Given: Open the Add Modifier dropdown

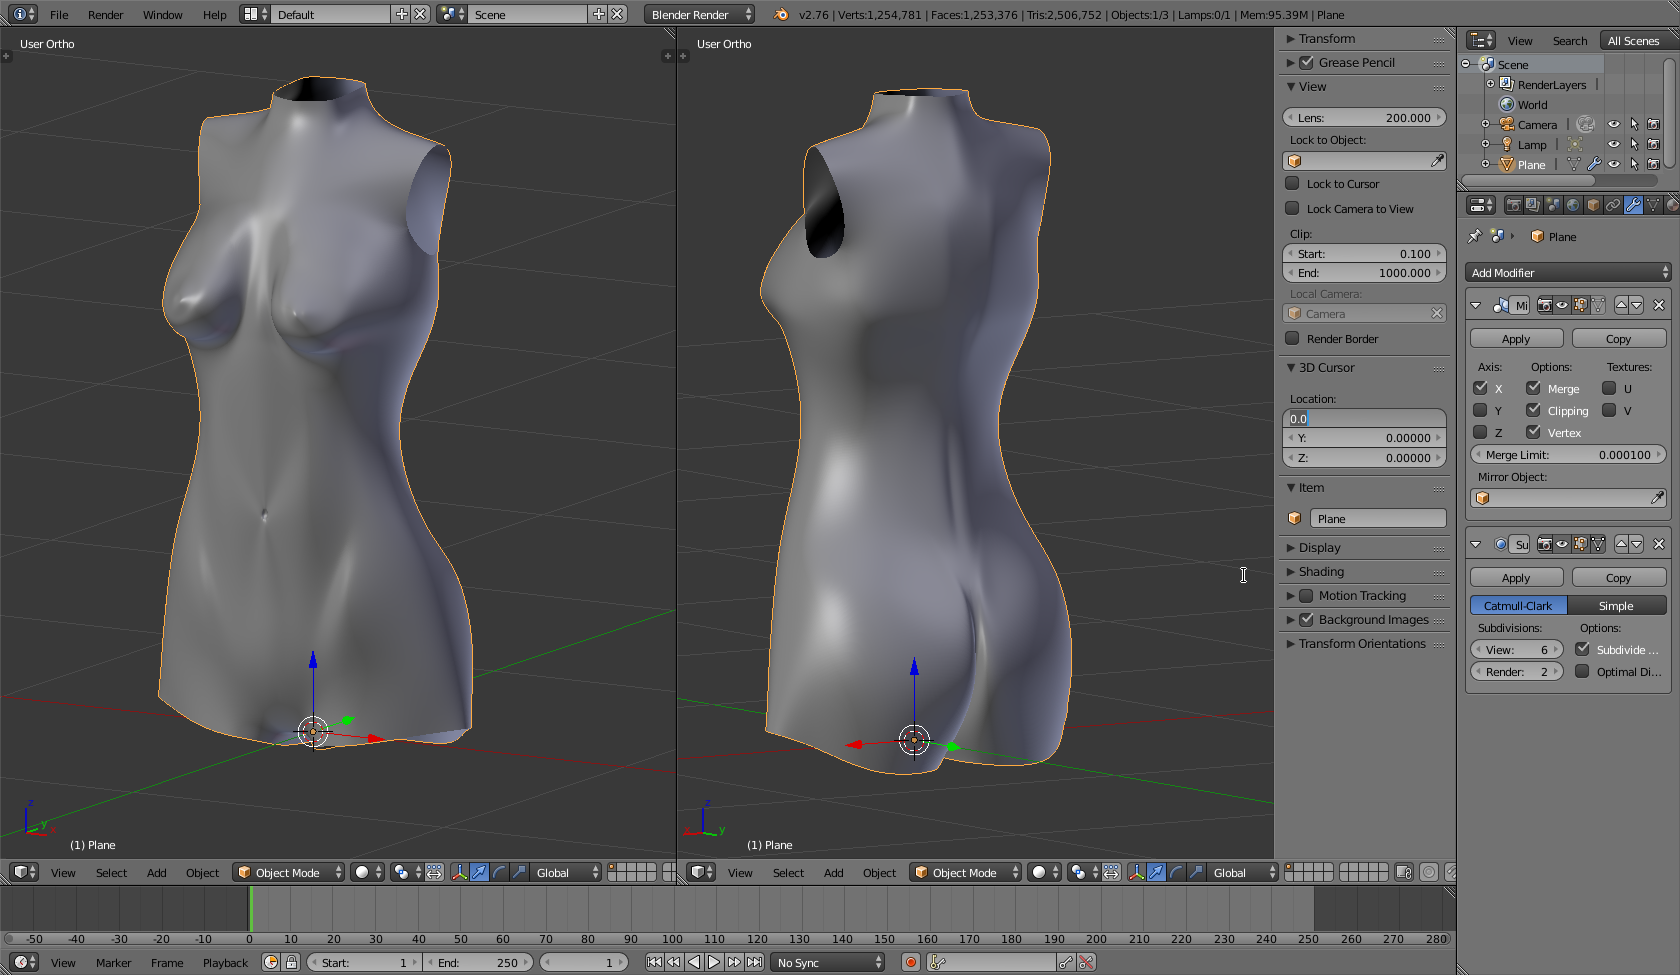Looking at the screenshot, I should 1567,273.
